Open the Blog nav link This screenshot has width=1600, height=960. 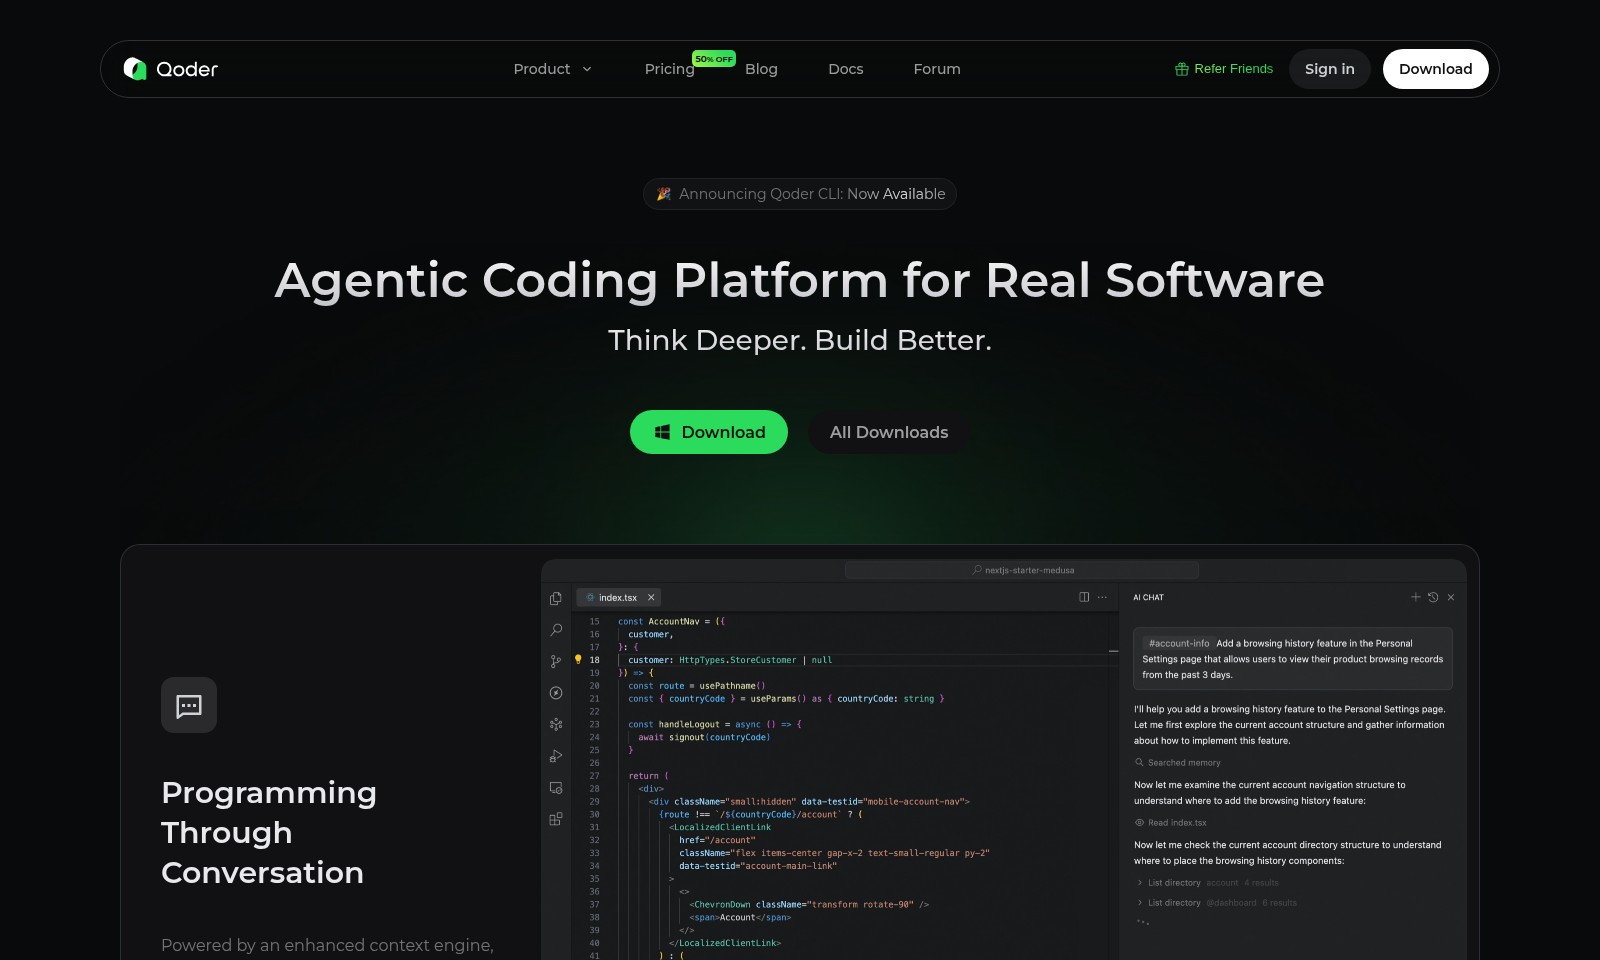pos(761,69)
